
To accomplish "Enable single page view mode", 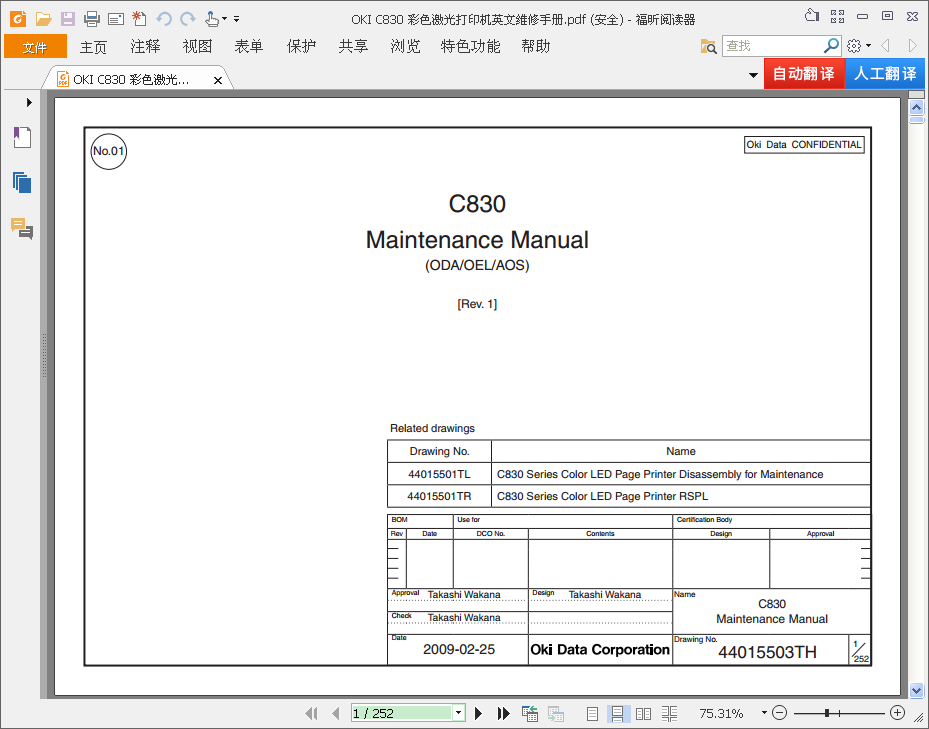I will click(592, 714).
